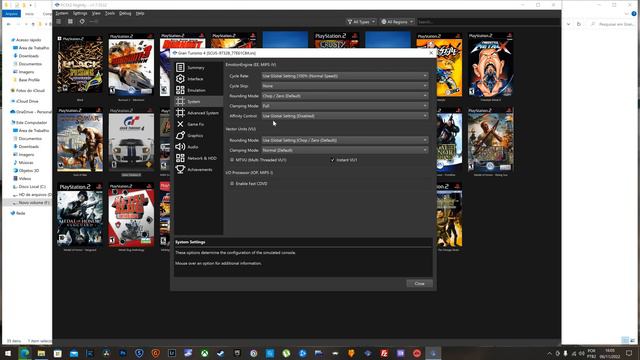
Task: Open the Settings menu in PCSX2
Action: pyautogui.click(x=80, y=13)
